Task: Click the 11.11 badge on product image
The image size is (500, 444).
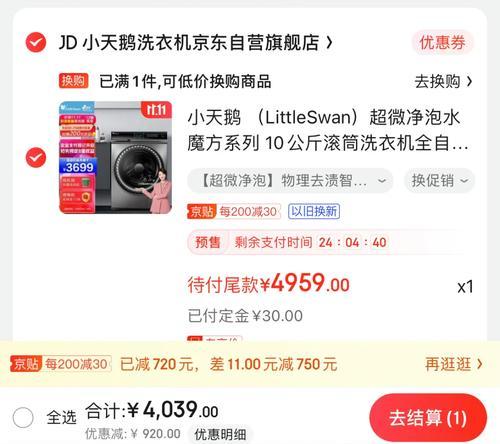Action: coord(156,109)
